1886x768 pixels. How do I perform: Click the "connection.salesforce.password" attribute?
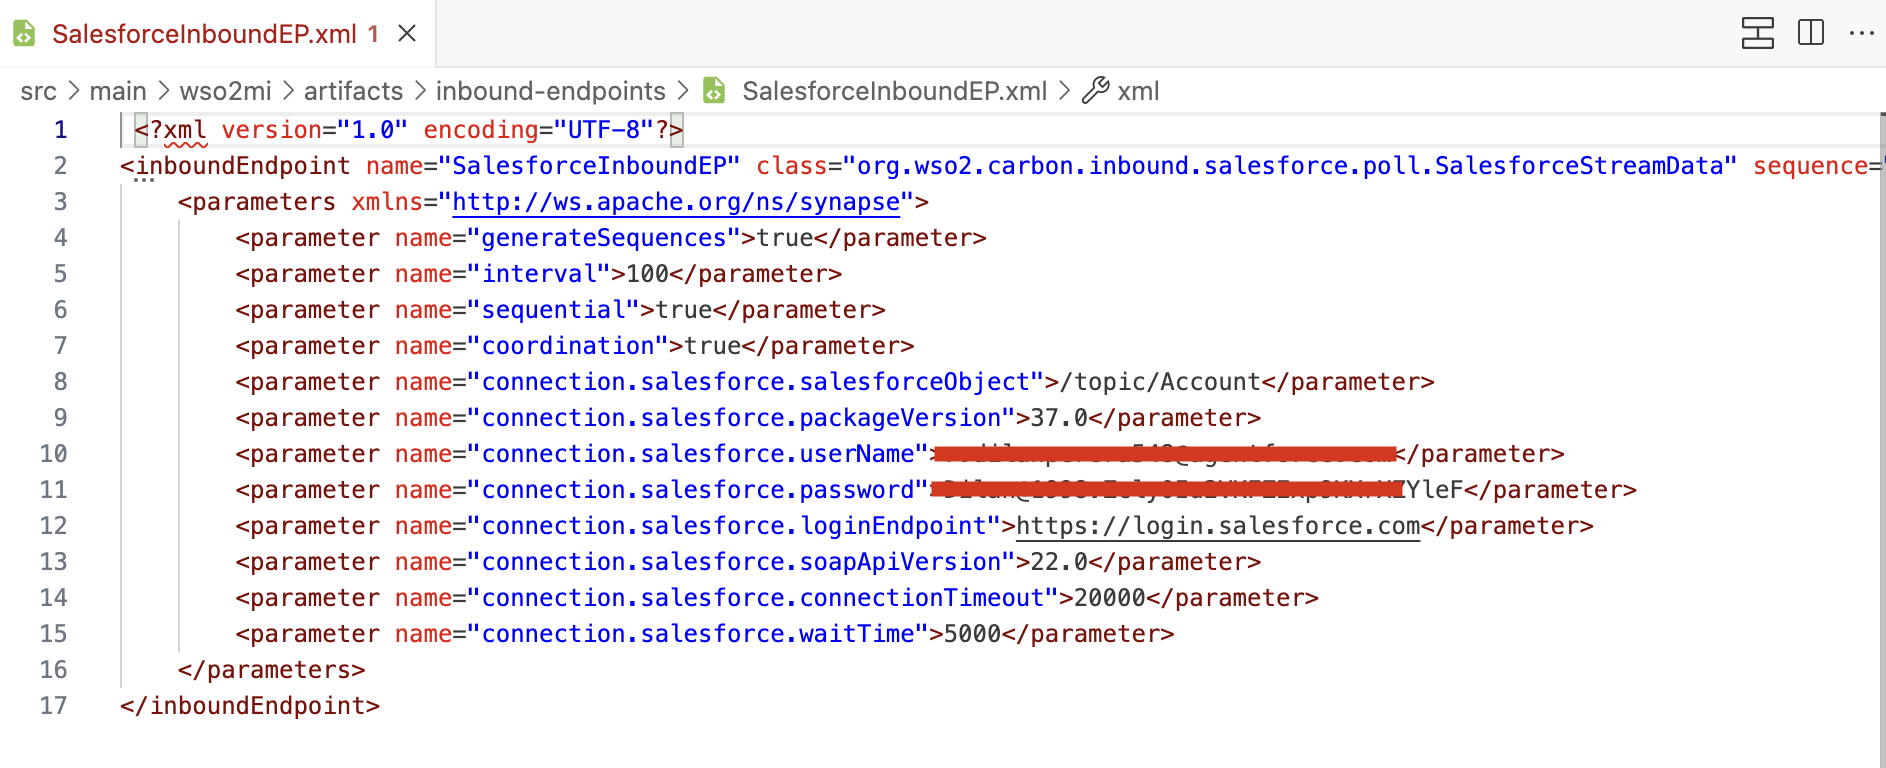[x=698, y=490]
